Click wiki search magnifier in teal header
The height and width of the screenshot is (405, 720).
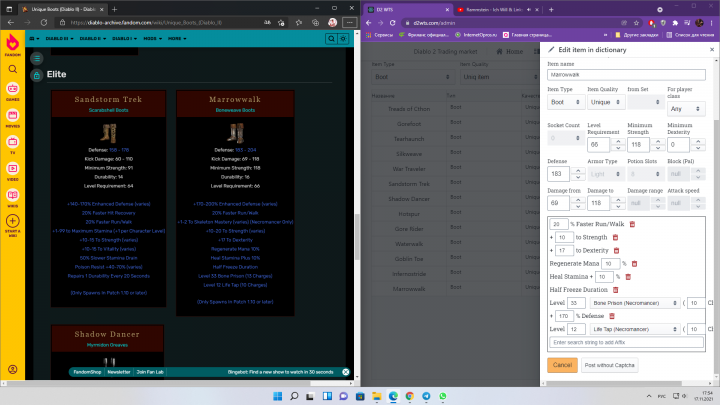click(331, 39)
